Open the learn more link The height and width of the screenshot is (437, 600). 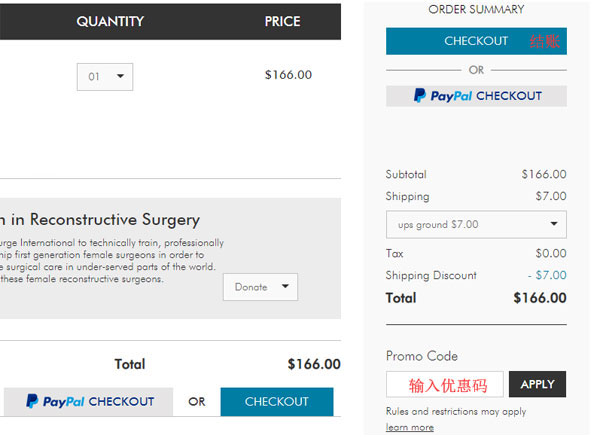point(410,427)
